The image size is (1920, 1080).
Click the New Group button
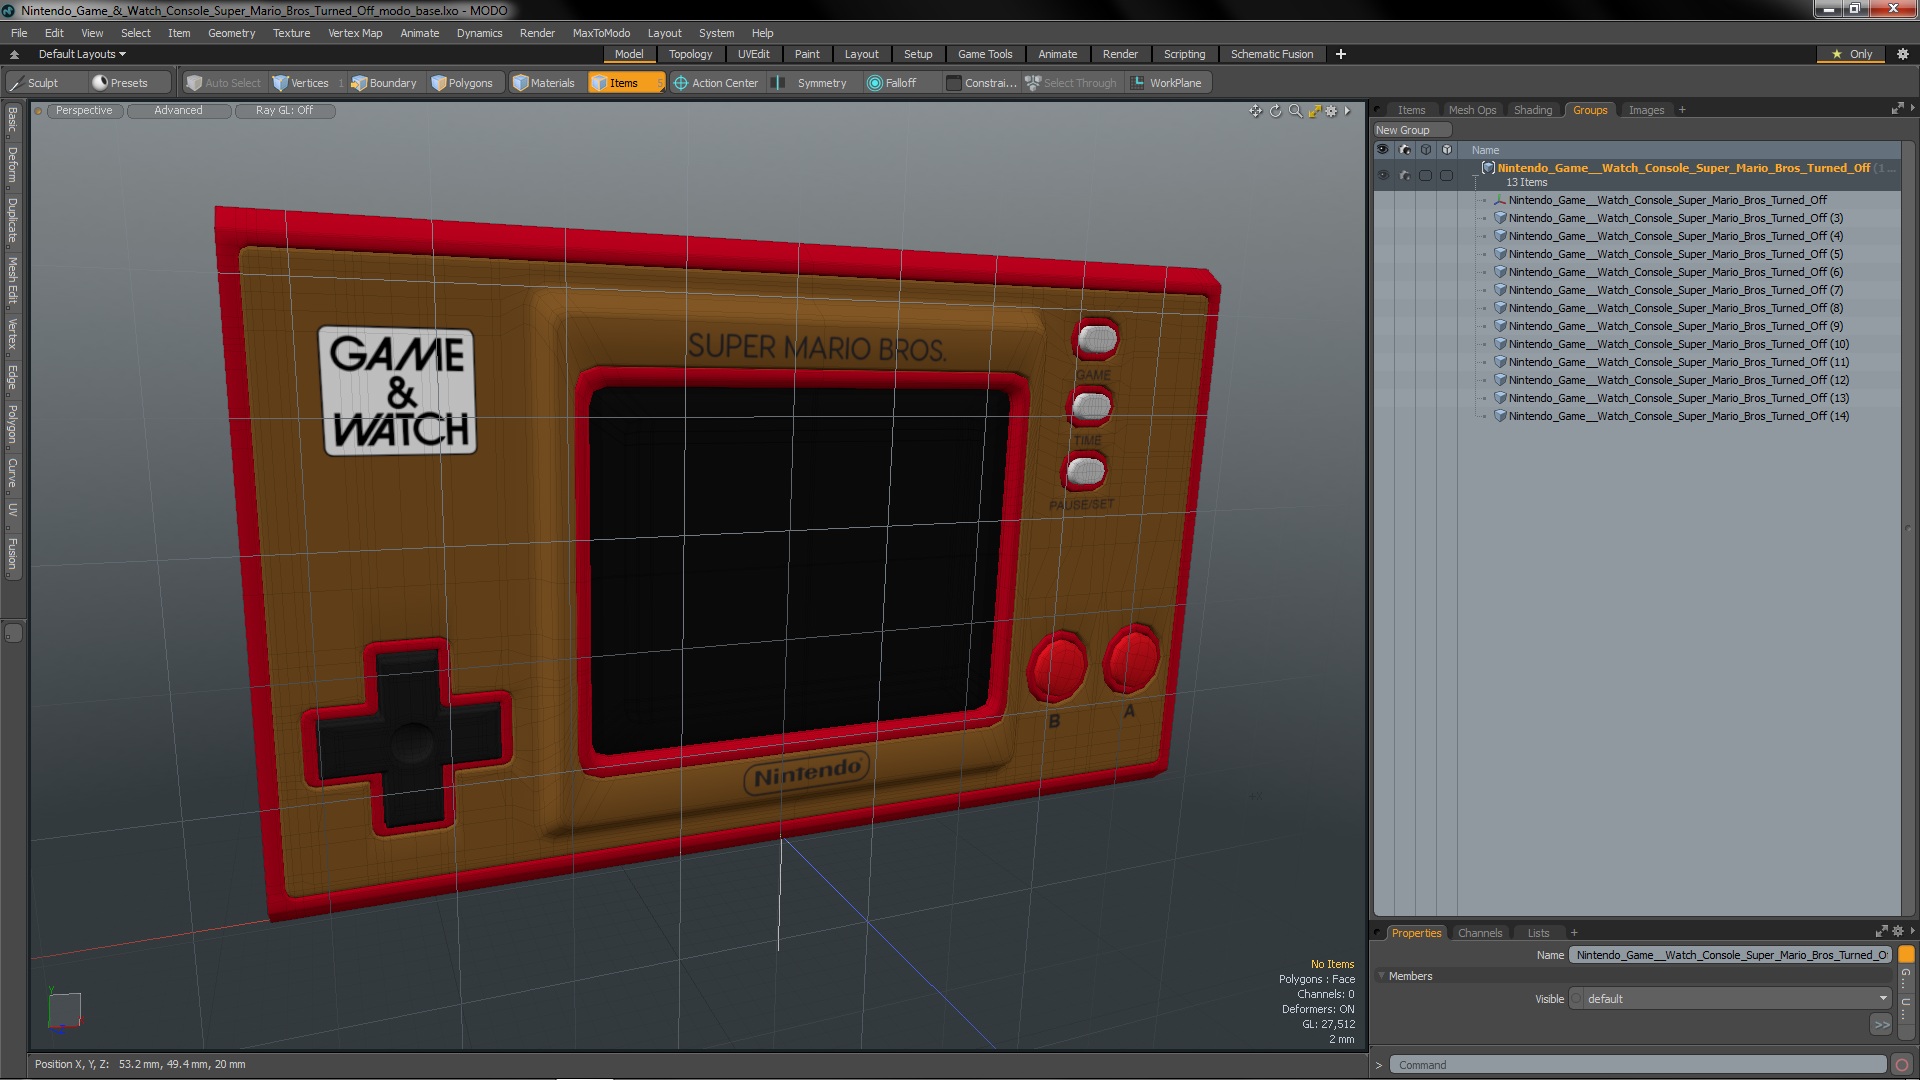pyautogui.click(x=1411, y=130)
